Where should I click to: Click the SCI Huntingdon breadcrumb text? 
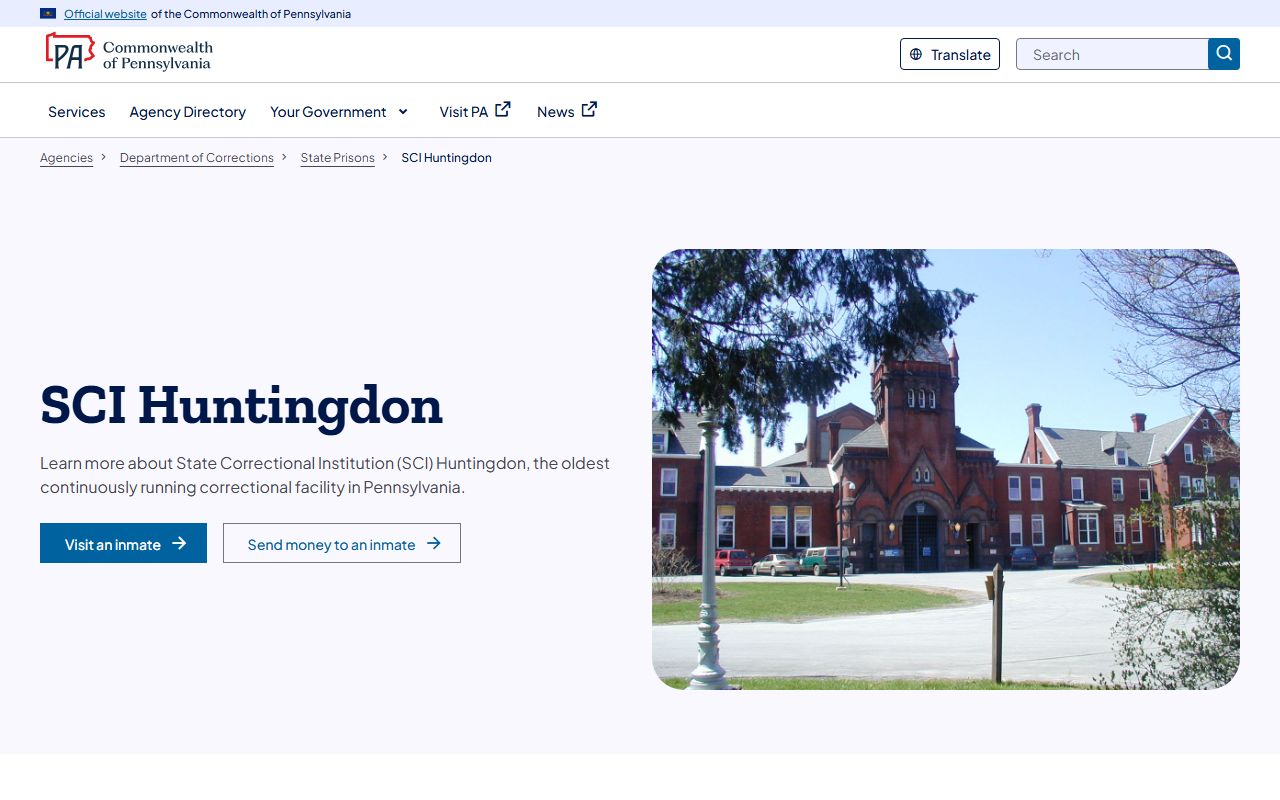(x=447, y=158)
